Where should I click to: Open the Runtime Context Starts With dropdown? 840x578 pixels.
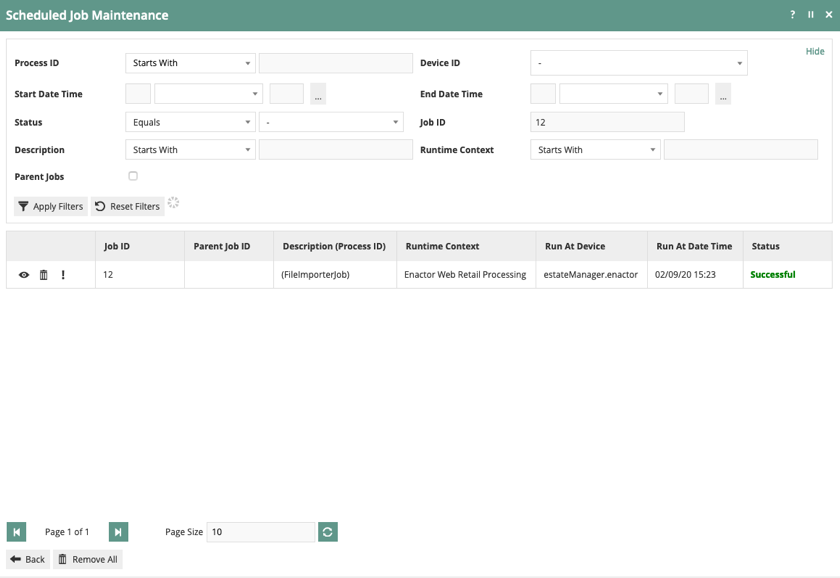pos(595,150)
